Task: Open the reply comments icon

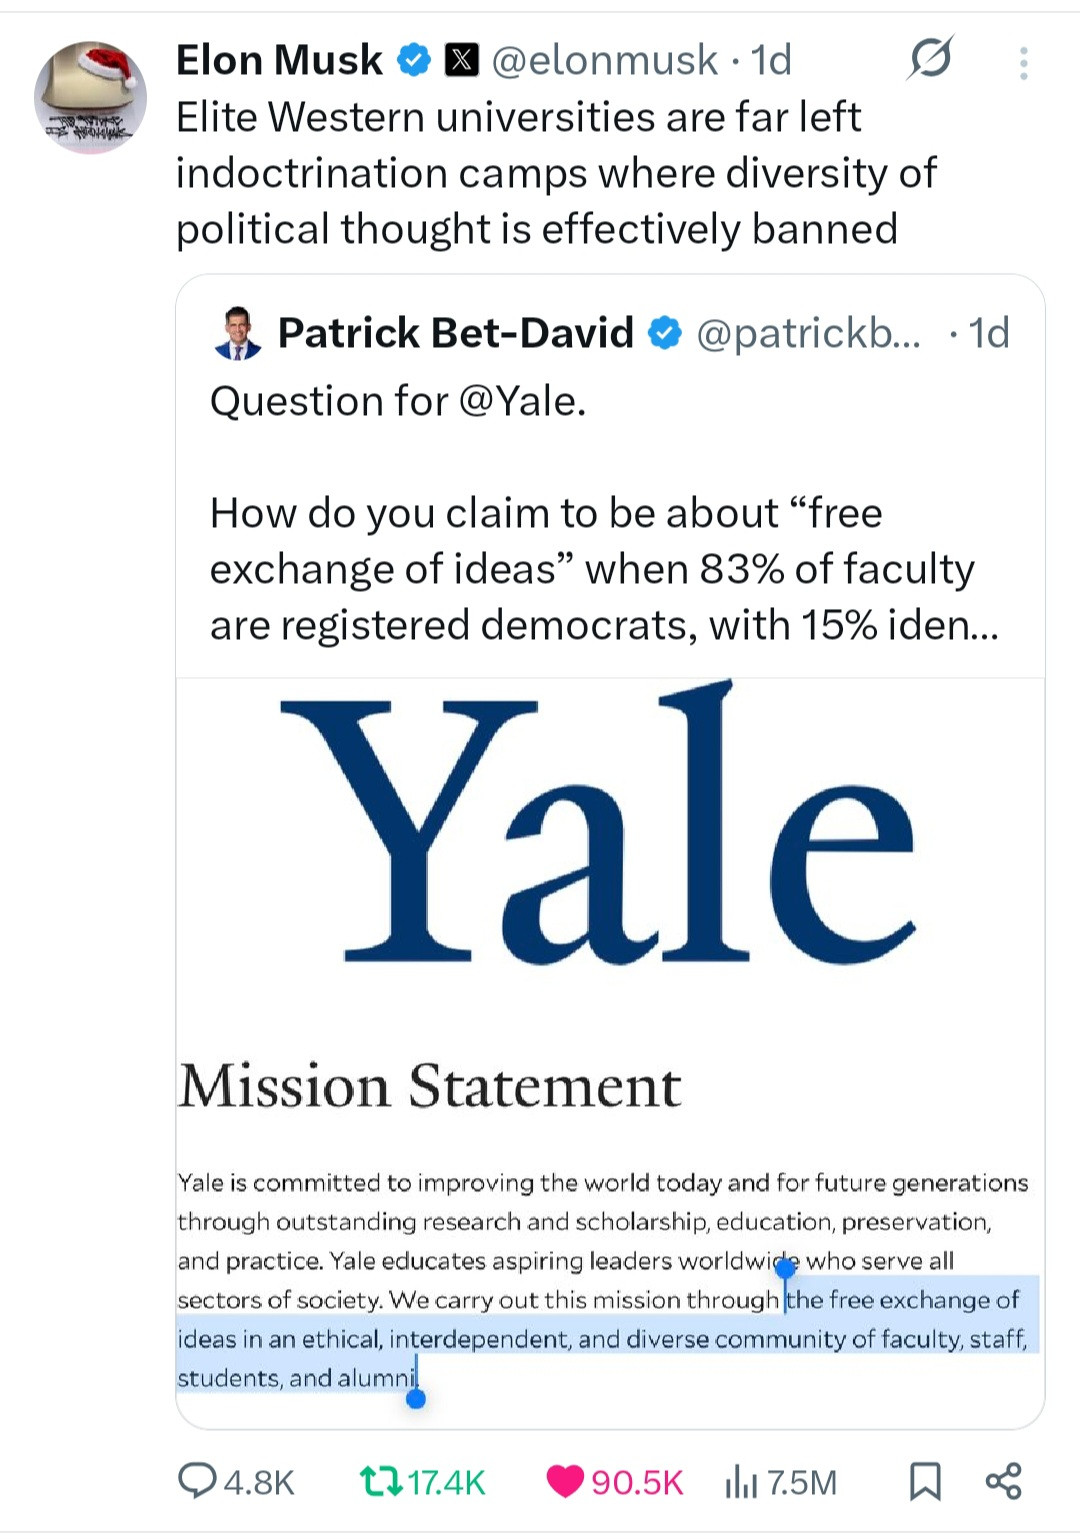Action: [197, 1480]
